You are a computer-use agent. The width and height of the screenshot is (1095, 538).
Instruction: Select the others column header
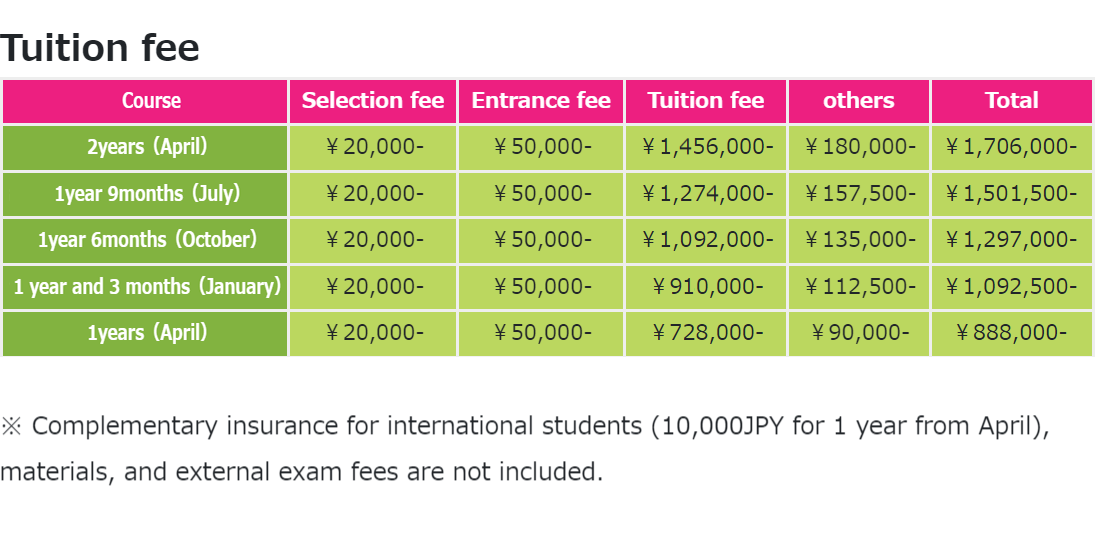click(859, 101)
